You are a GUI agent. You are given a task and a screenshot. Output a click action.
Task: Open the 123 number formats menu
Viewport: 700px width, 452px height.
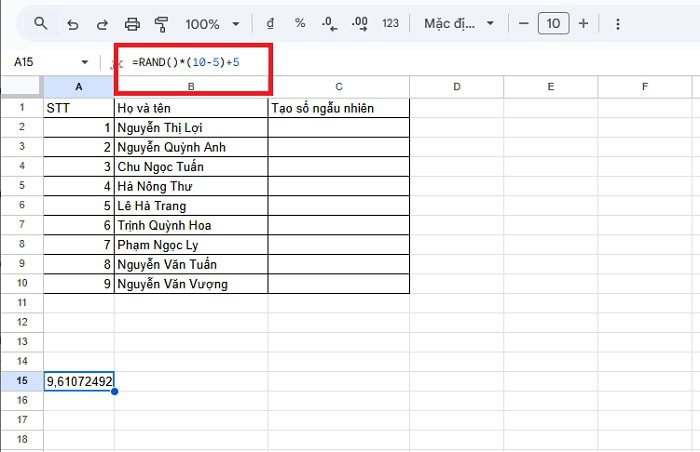(x=390, y=23)
